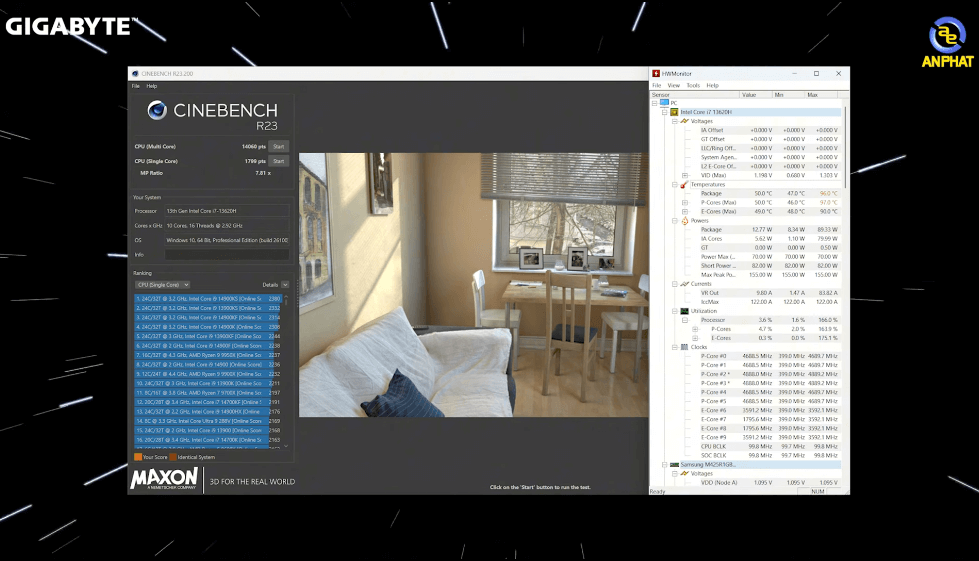The width and height of the screenshot is (979, 561).
Task: Expand the P-Cores (Max) temperature row
Action: click(x=685, y=203)
